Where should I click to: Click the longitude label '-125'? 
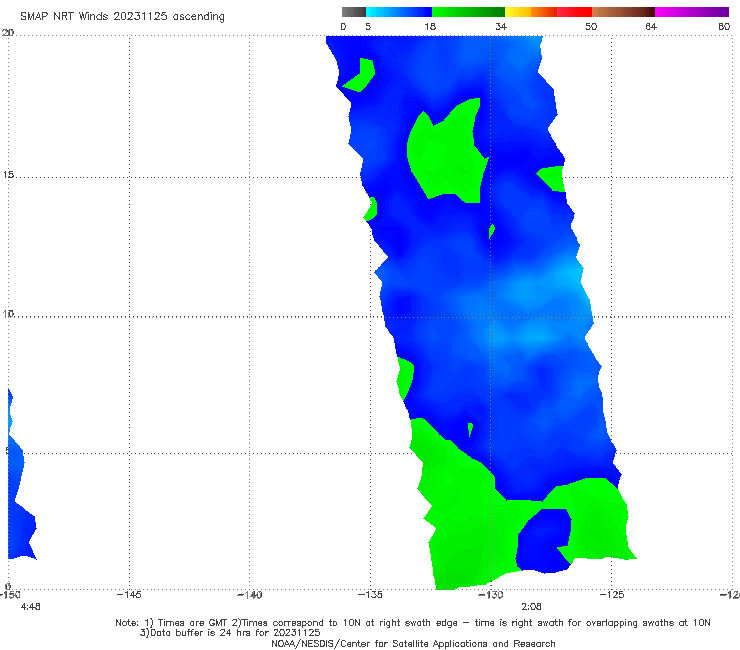coord(612,595)
